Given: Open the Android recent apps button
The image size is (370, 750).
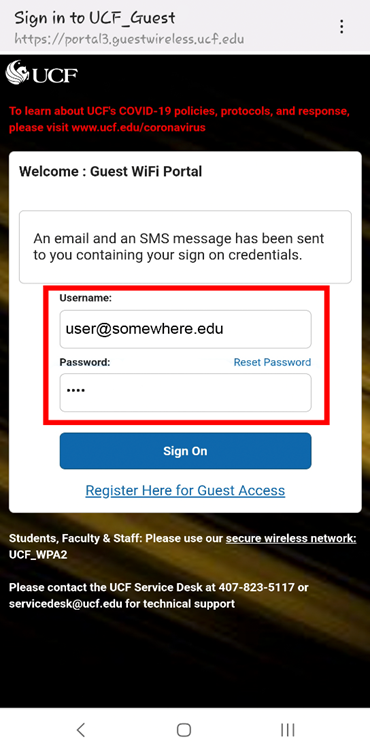Looking at the screenshot, I should [287, 729].
